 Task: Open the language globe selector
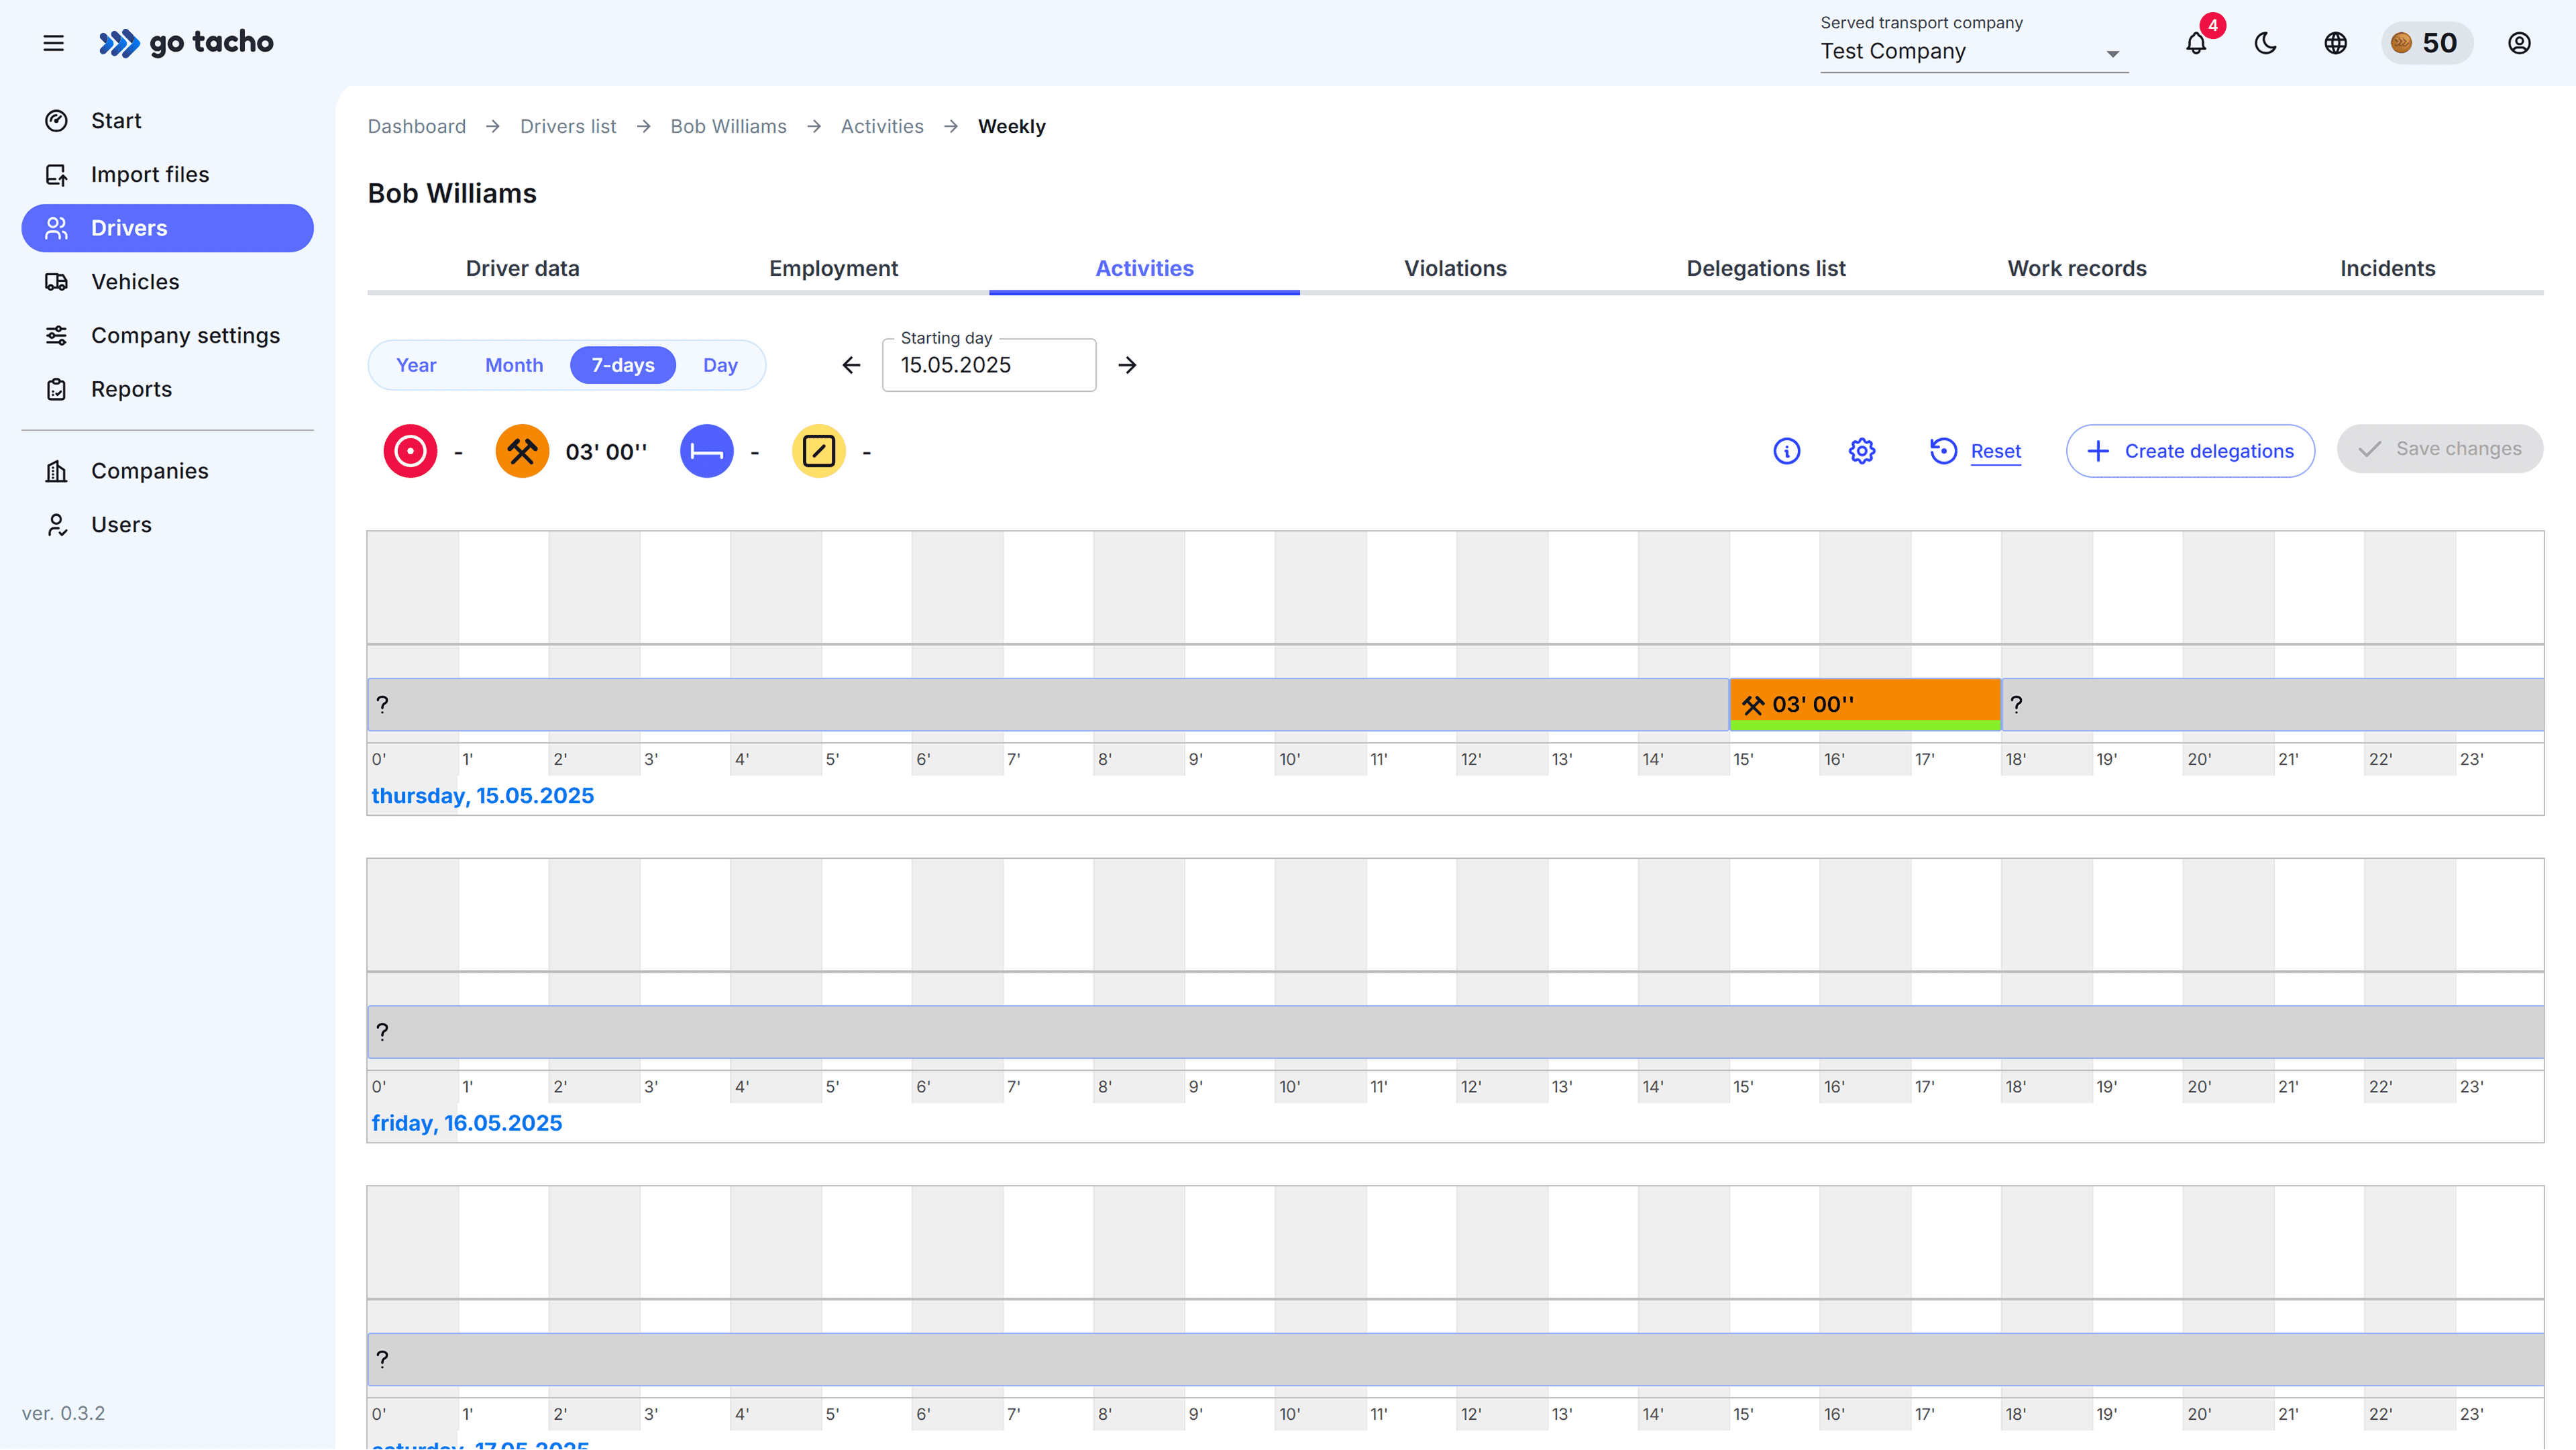tap(2335, 43)
